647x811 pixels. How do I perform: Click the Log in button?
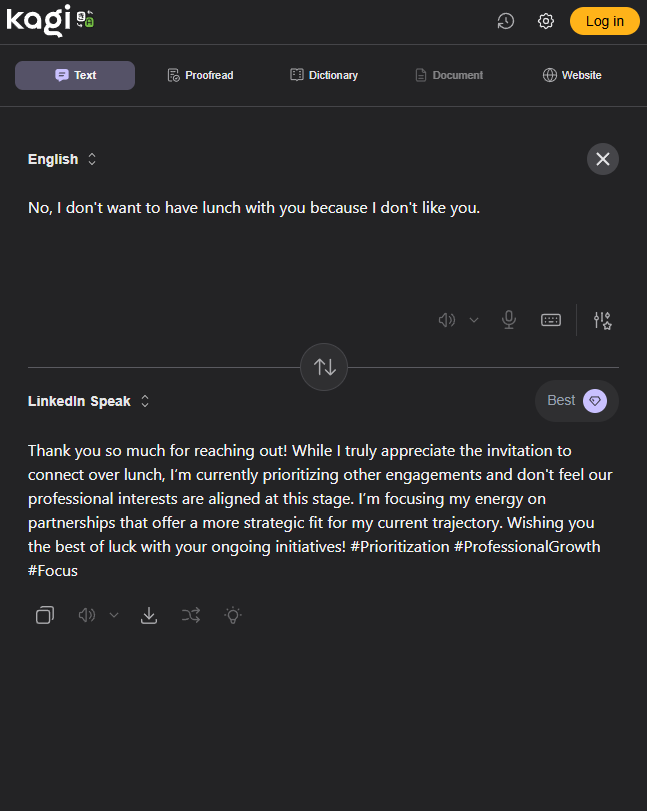(604, 21)
